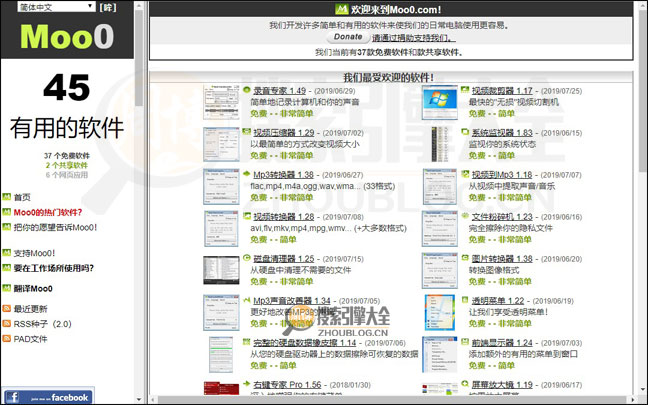Open the 请通过捐助支持我们 link

coord(413,38)
